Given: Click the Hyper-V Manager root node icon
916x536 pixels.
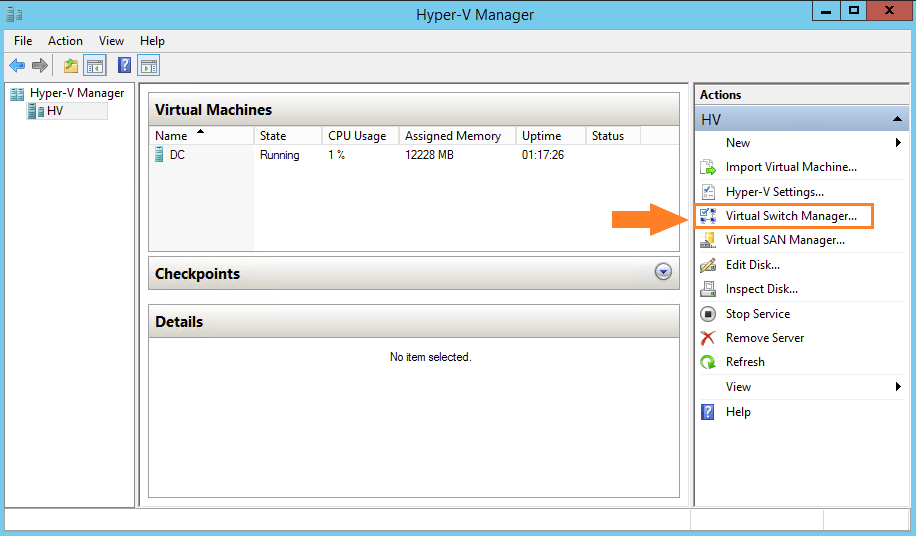Looking at the screenshot, I should (x=17, y=93).
